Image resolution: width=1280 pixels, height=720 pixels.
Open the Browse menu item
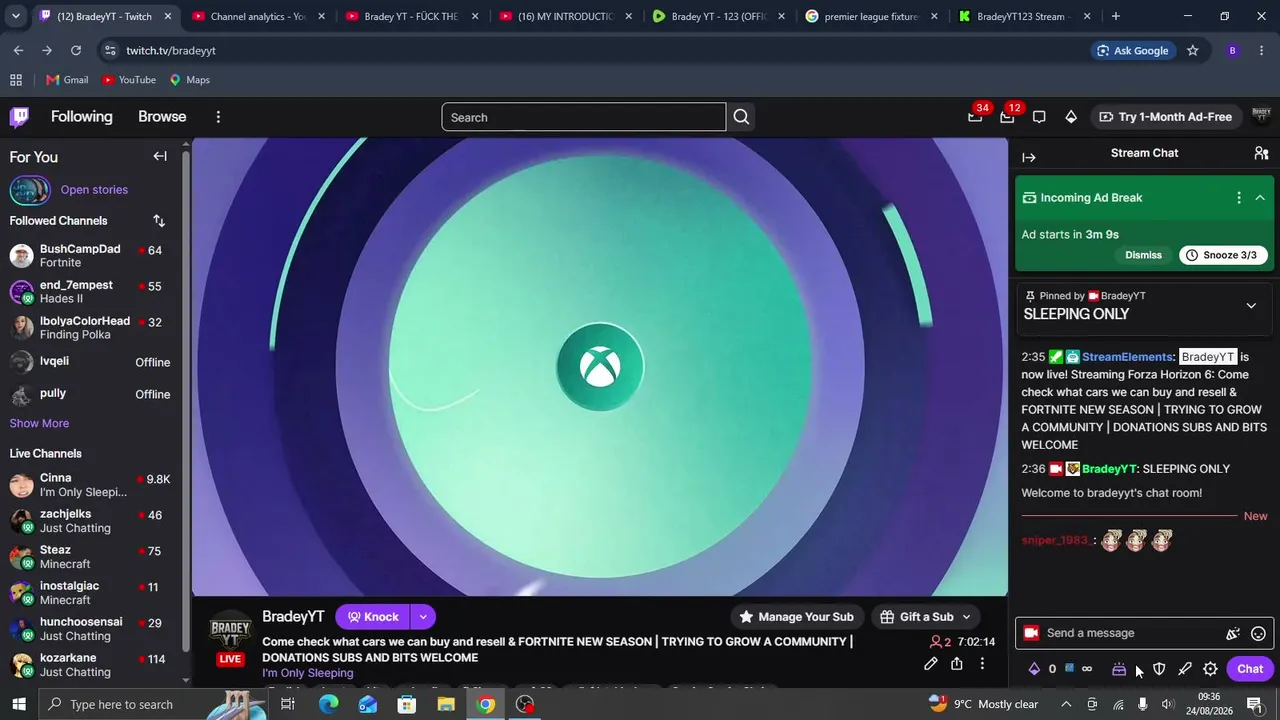pos(162,117)
